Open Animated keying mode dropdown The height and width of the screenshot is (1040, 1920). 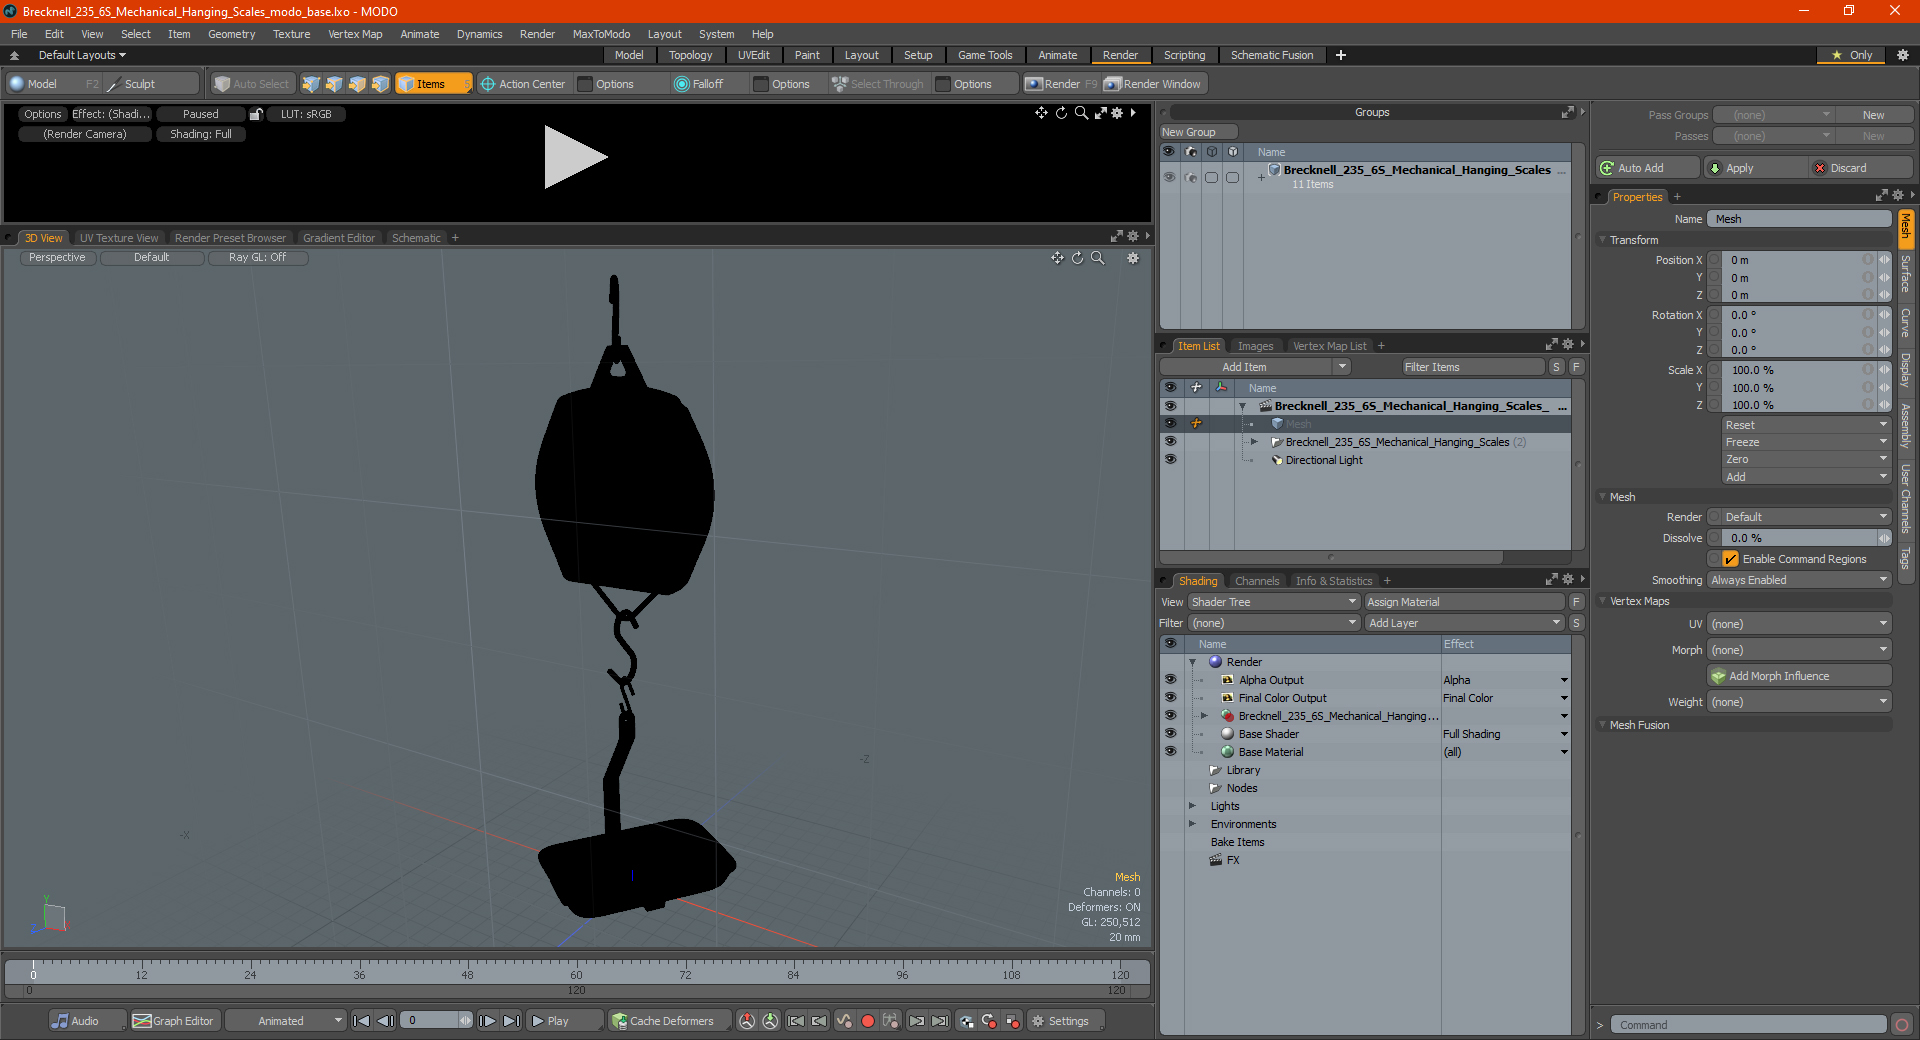[x=286, y=1021]
